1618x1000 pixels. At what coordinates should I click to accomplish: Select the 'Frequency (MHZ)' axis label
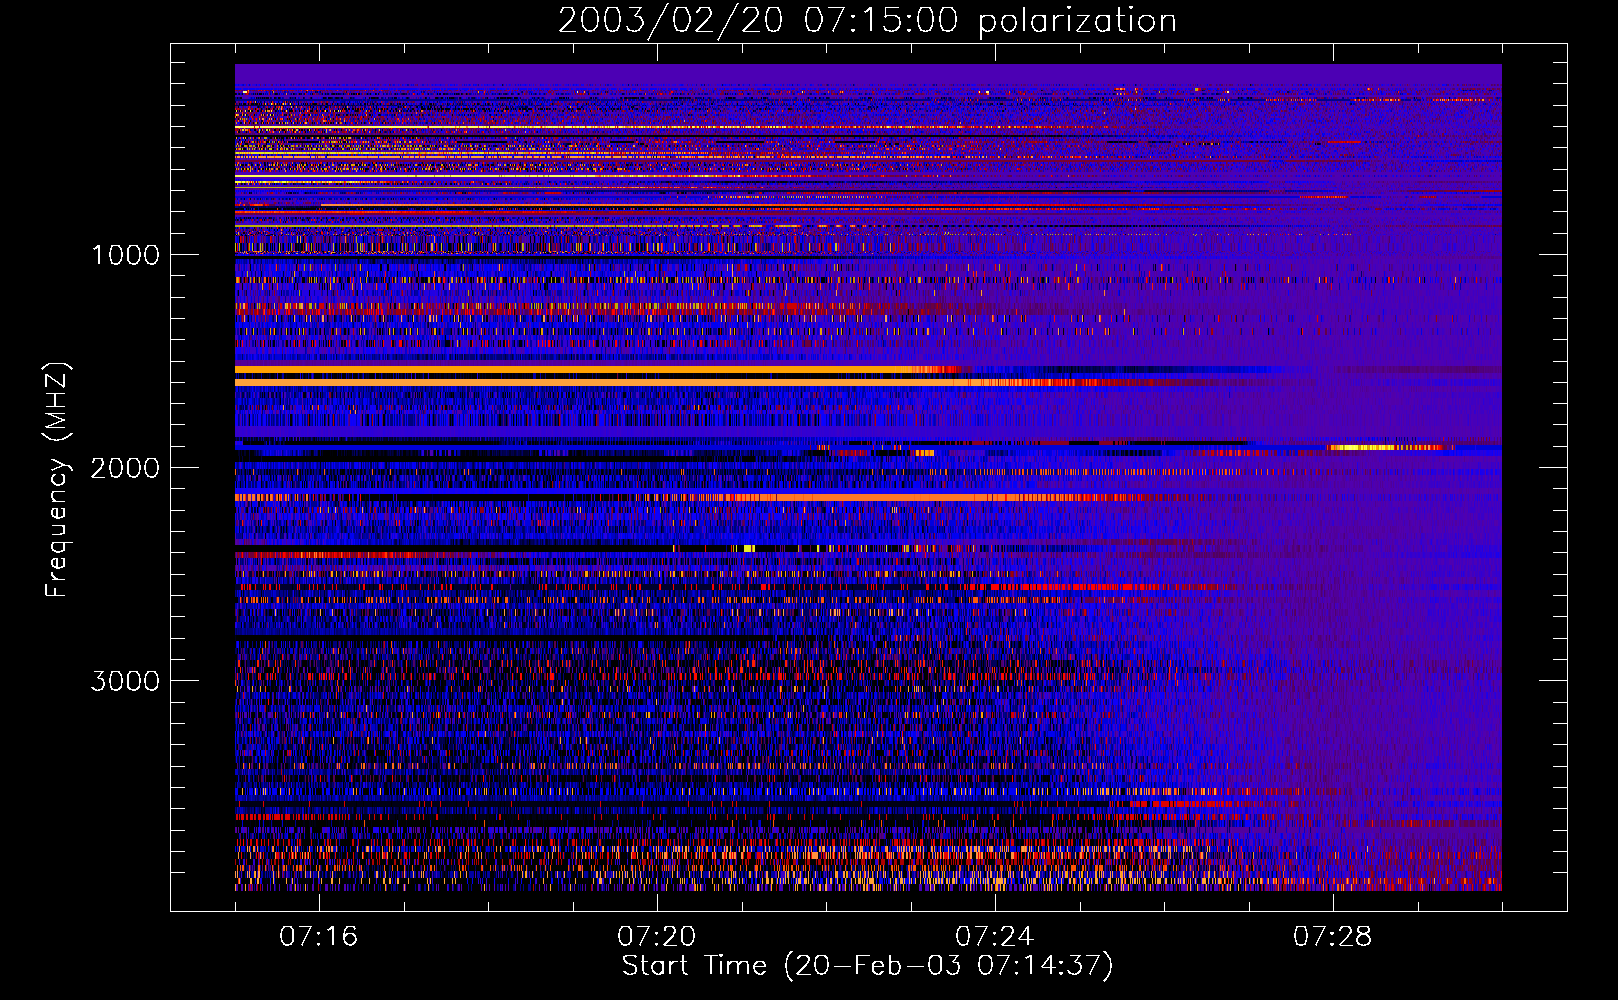pos(56,480)
